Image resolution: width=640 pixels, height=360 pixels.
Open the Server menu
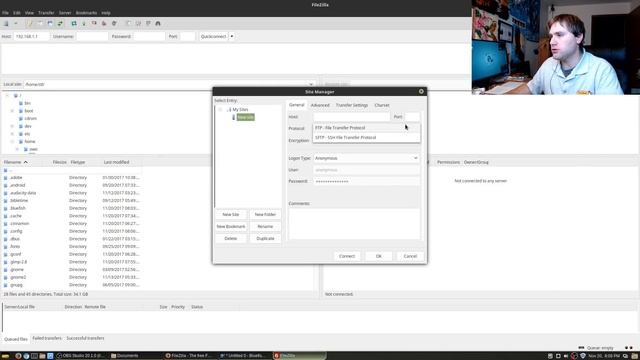tap(65, 13)
